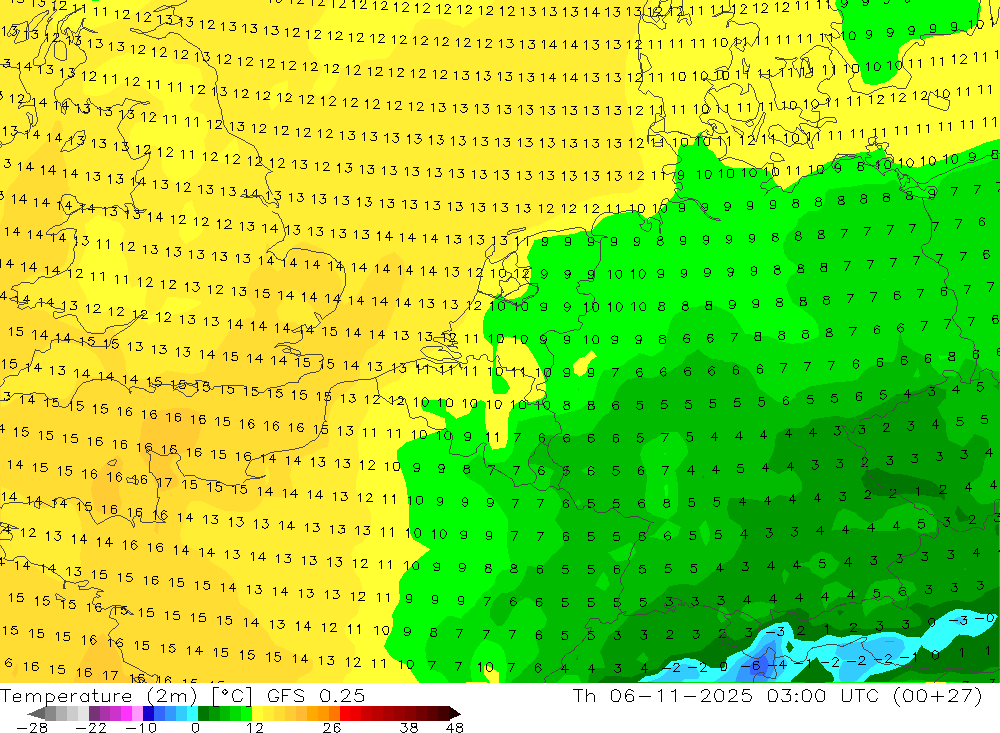Screen dimensions: 1000x733
Task: Click the "Temperature (2m)" title text
Action: click(99, 695)
